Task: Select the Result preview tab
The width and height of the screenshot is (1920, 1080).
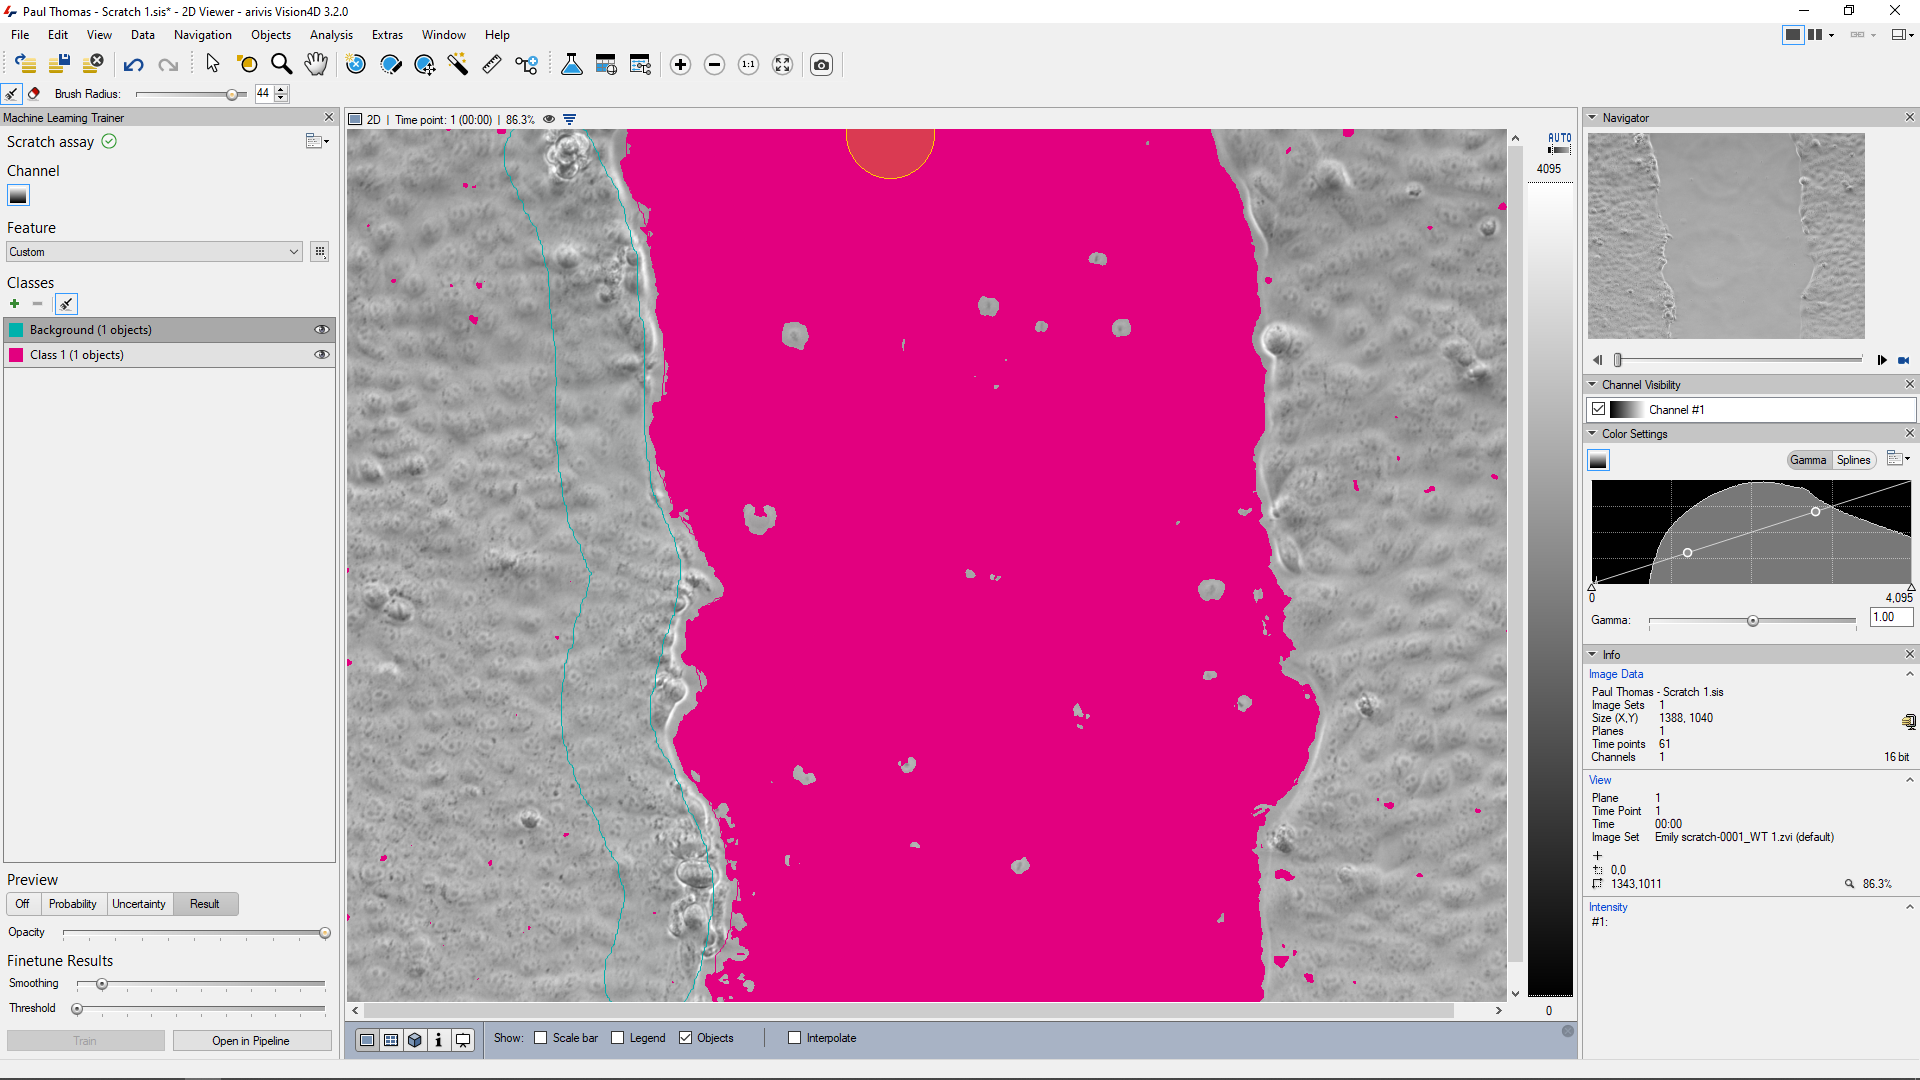Action: tap(205, 904)
